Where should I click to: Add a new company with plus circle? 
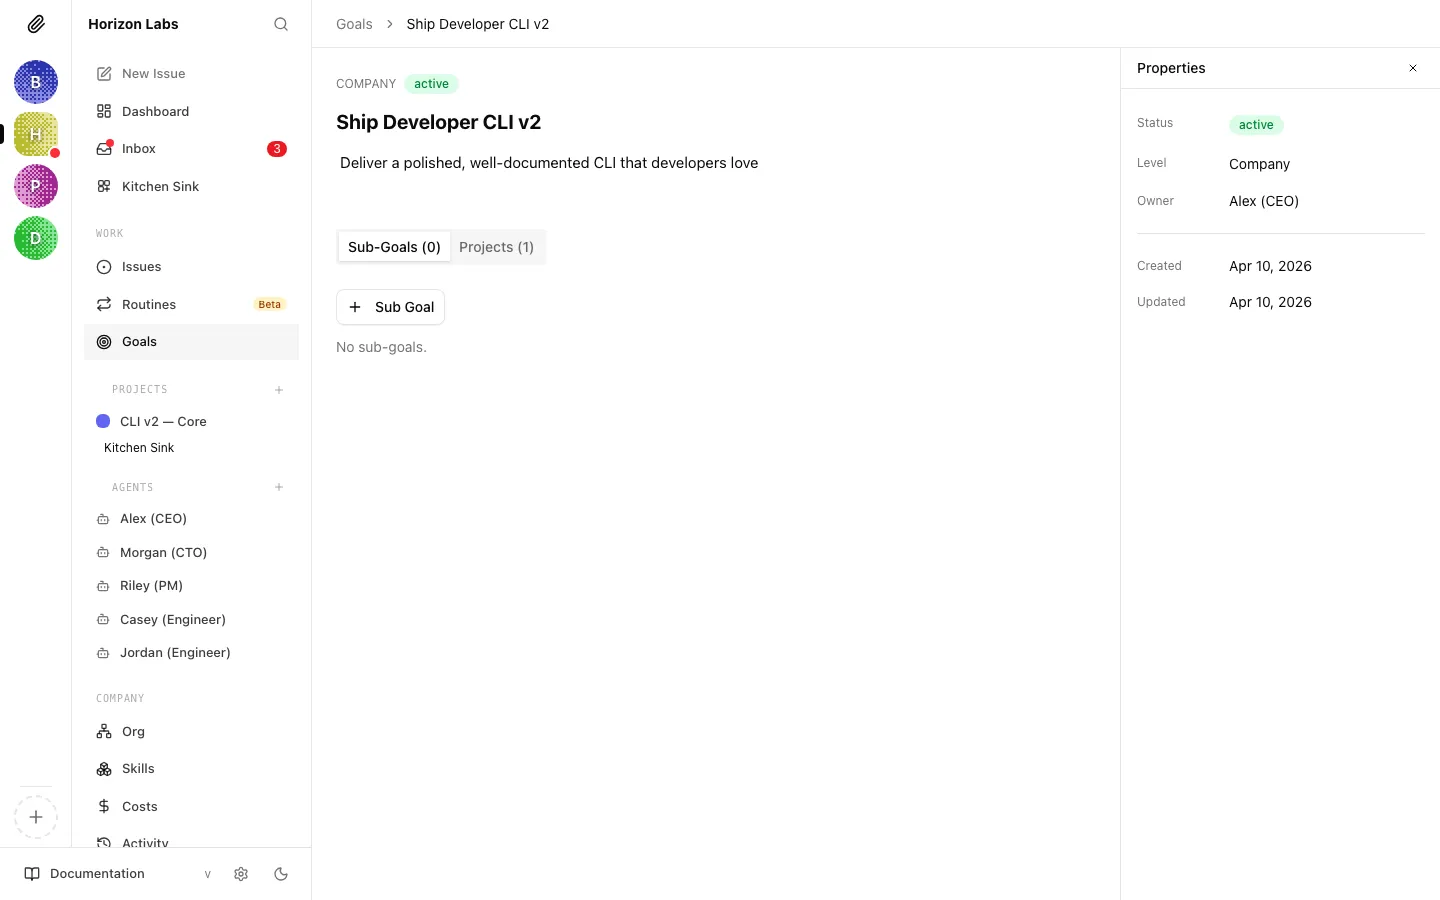[x=36, y=817]
